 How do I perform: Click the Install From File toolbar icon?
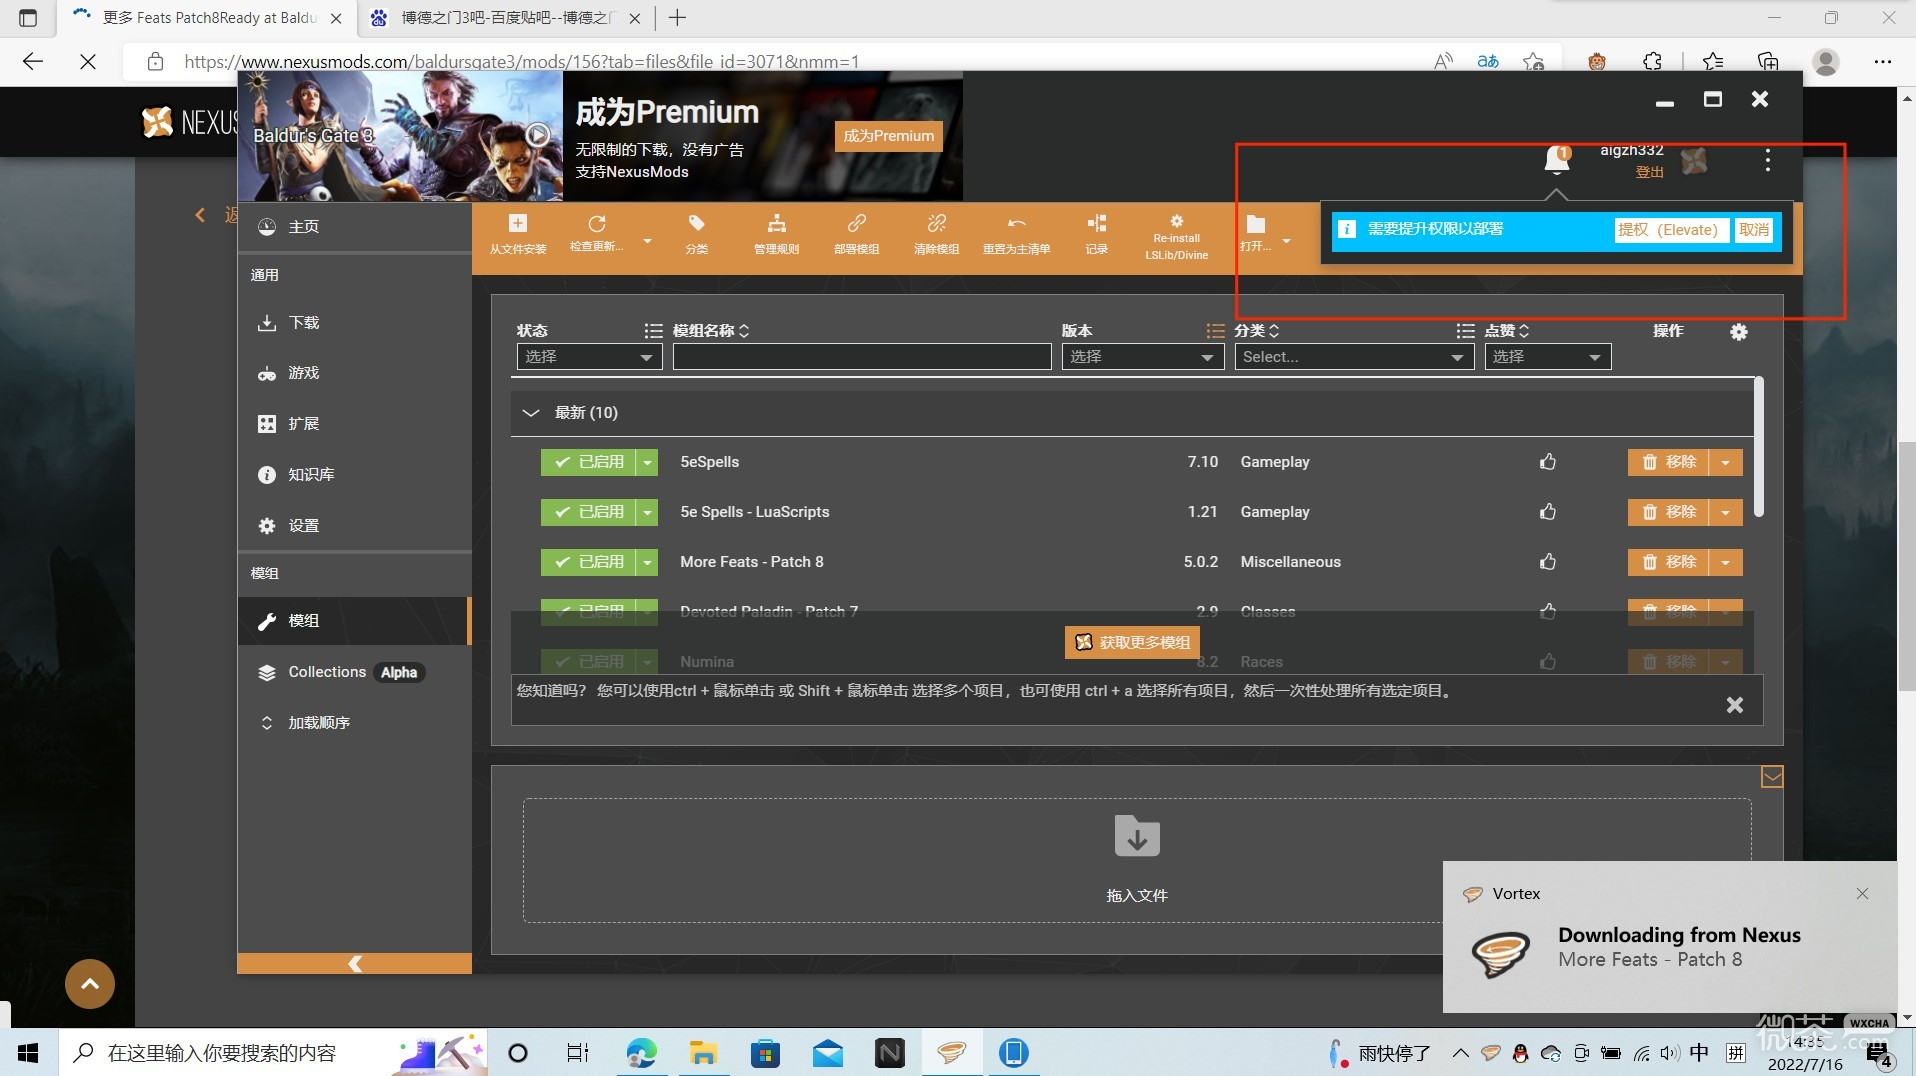[517, 224]
